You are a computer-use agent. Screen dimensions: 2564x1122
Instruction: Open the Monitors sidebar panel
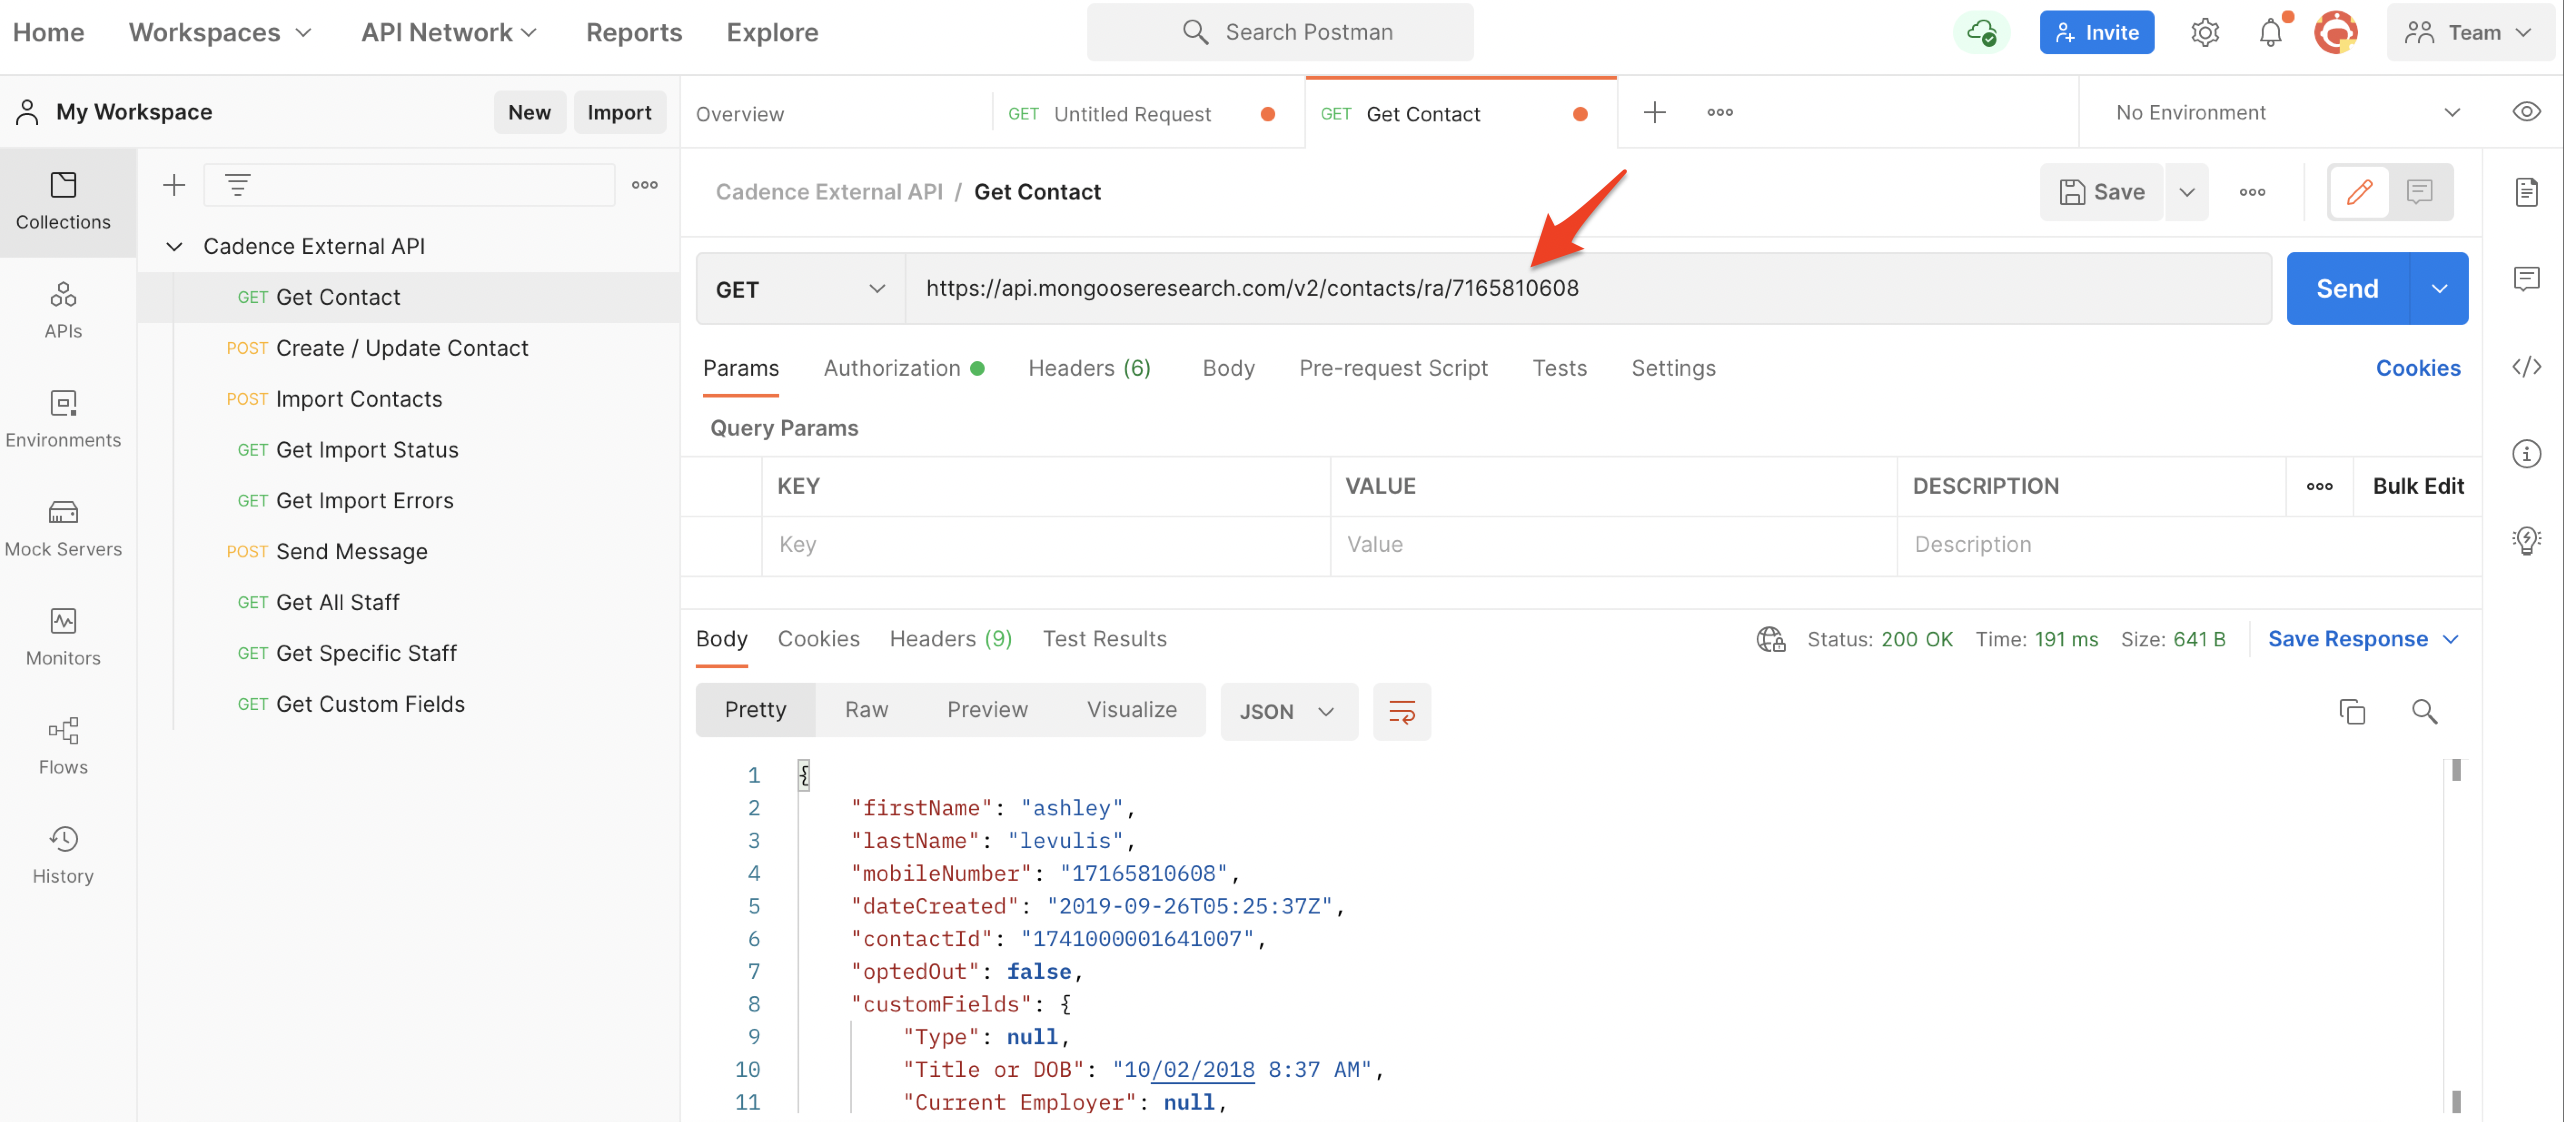pos(63,636)
